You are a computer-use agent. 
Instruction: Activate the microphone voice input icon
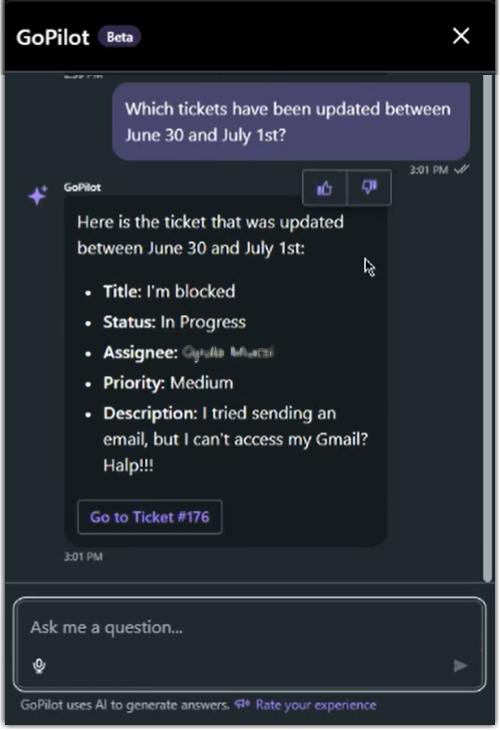40,666
